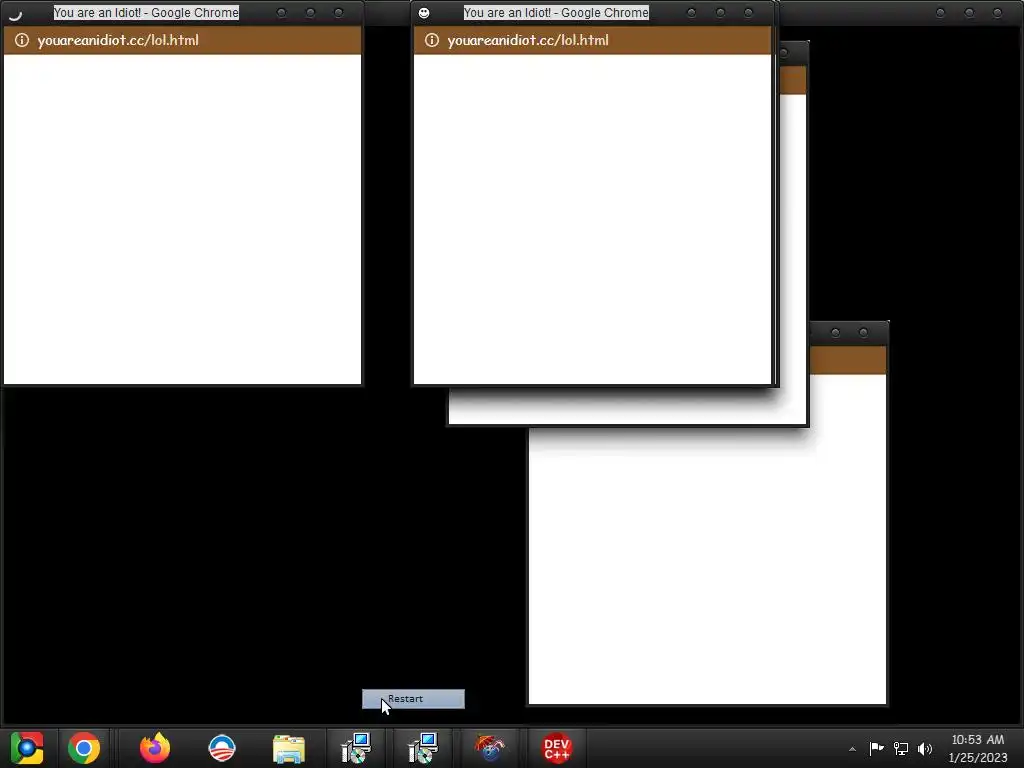Minimize the left You are an Idiot window
Viewport: 1024px width, 768px height.
point(281,12)
